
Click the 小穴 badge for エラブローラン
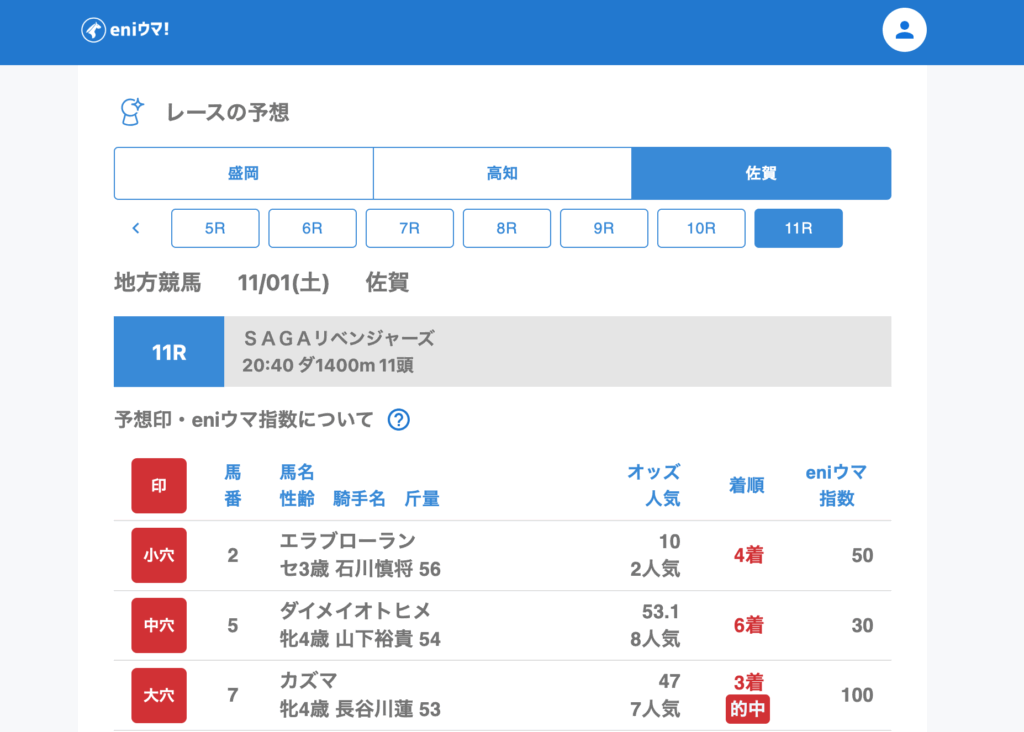tap(159, 555)
